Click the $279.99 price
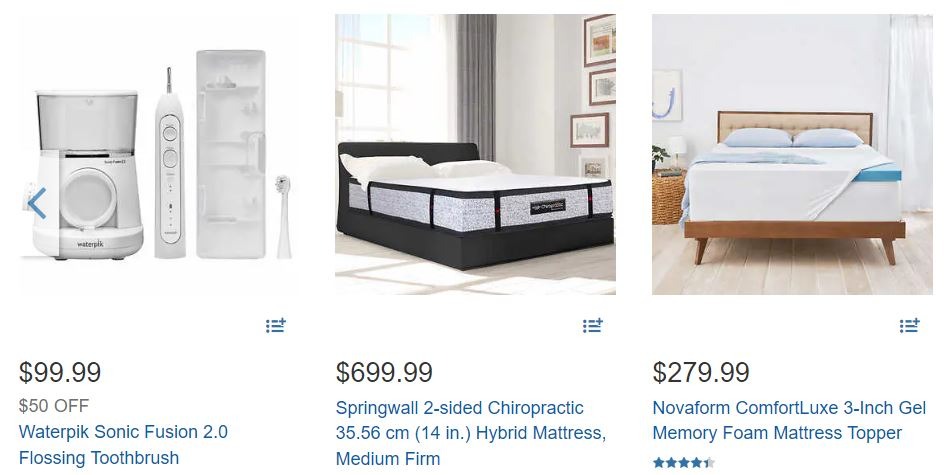 (x=701, y=372)
